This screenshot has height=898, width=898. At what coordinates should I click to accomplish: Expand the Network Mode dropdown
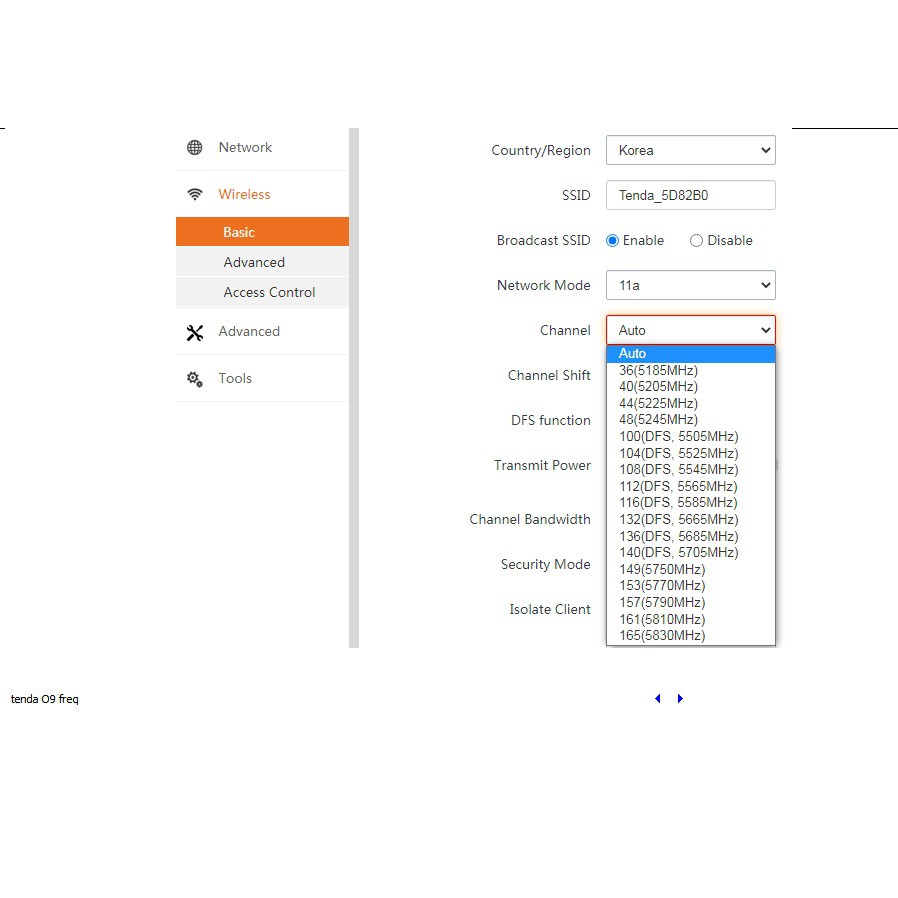coord(690,285)
